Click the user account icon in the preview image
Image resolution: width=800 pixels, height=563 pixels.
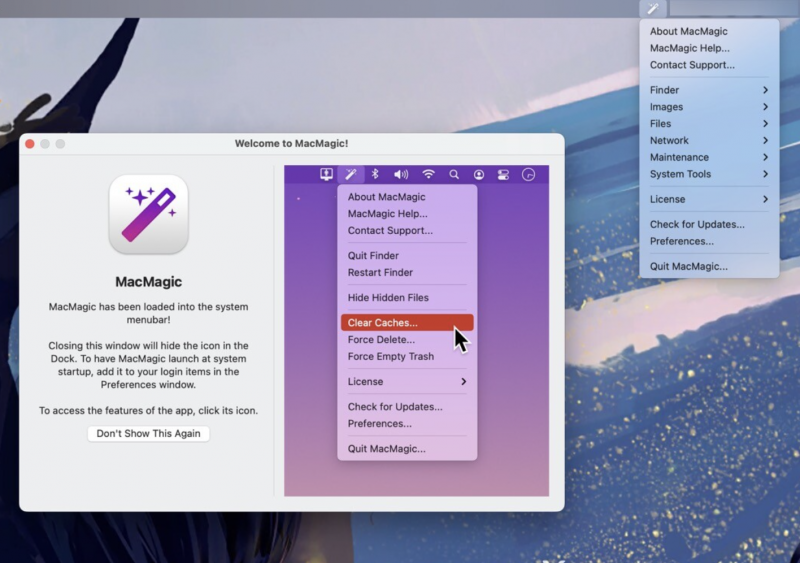point(479,175)
